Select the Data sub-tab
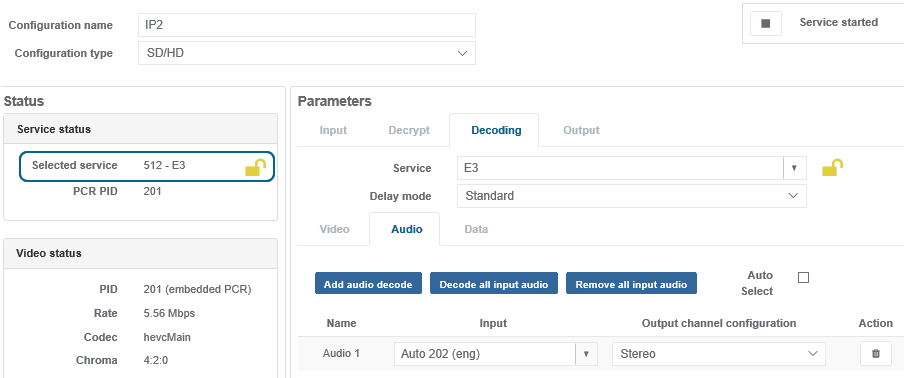This screenshot has width=905, height=378. [476, 229]
